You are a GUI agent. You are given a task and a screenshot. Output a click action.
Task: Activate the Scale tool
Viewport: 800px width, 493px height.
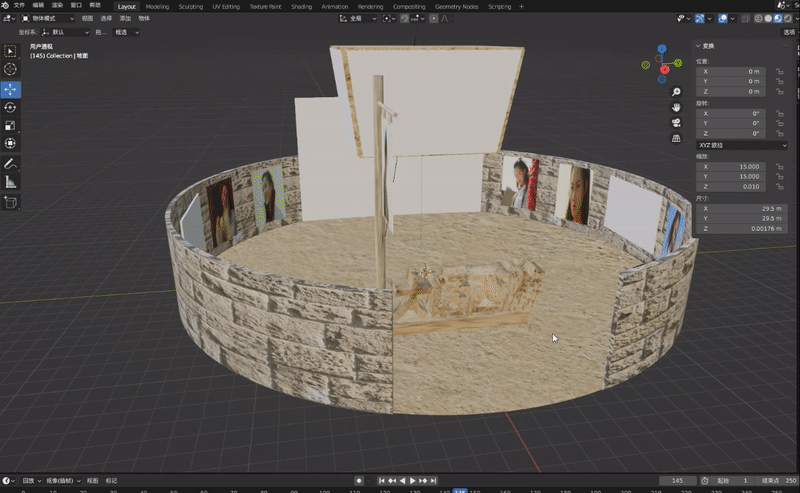10,126
